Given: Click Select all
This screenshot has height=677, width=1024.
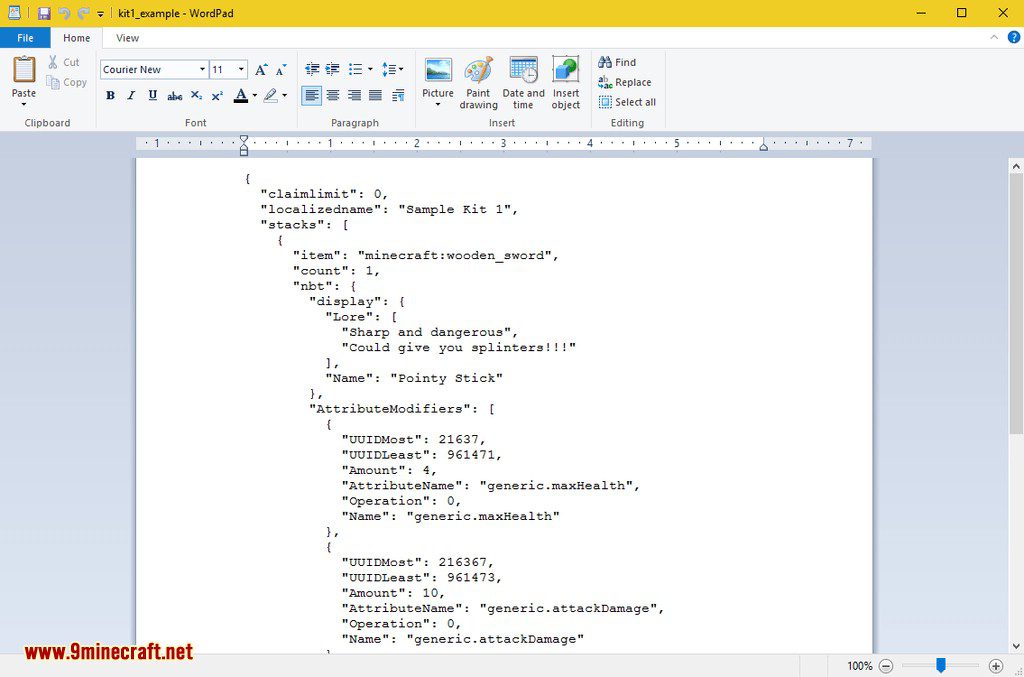Looking at the screenshot, I should 628,102.
